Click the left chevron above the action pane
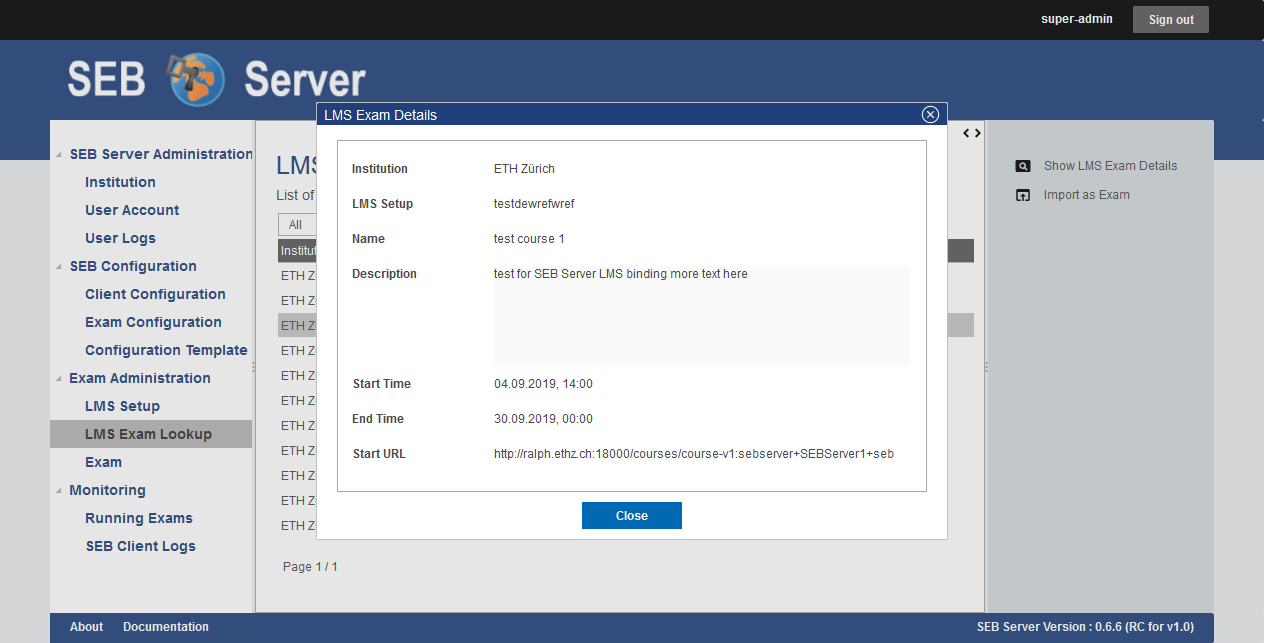Image resolution: width=1264 pixels, height=643 pixels. click(x=966, y=133)
